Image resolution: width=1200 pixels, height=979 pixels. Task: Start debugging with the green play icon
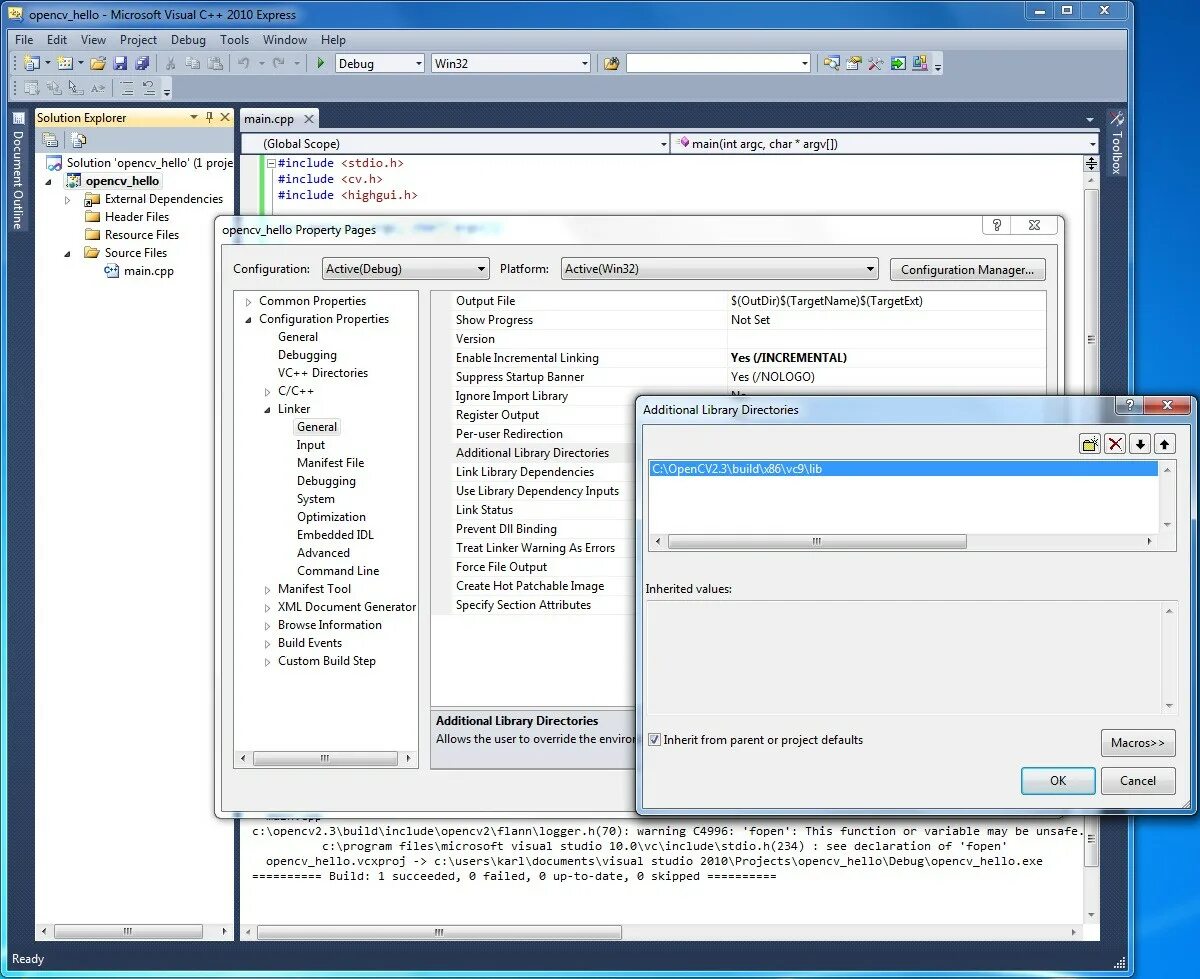coord(320,63)
